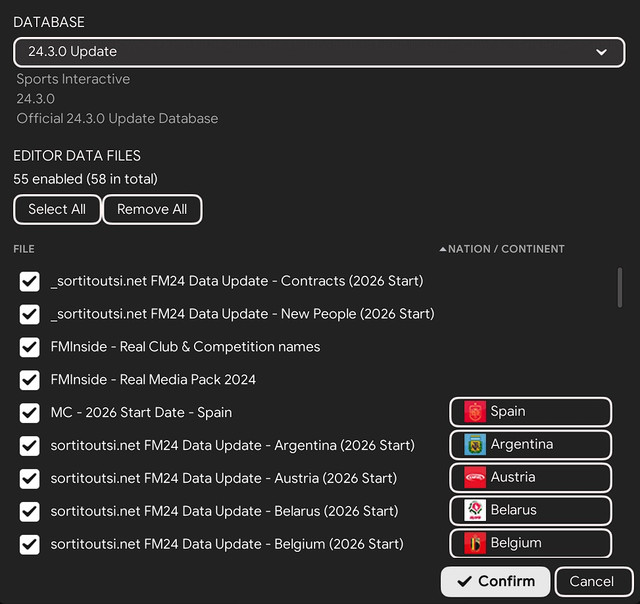The image size is (640, 604).
Task: Select the New People (2026 Start) file name
Action: [242, 314]
